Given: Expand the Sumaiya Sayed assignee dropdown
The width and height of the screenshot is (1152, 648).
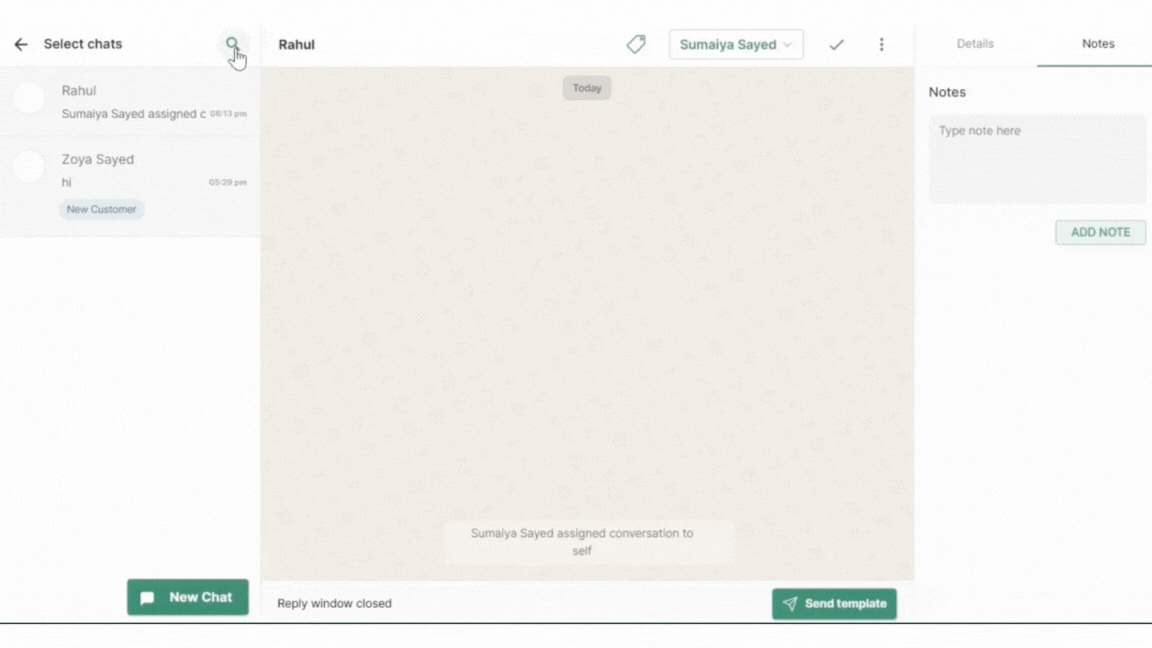Looking at the screenshot, I should 735,44.
